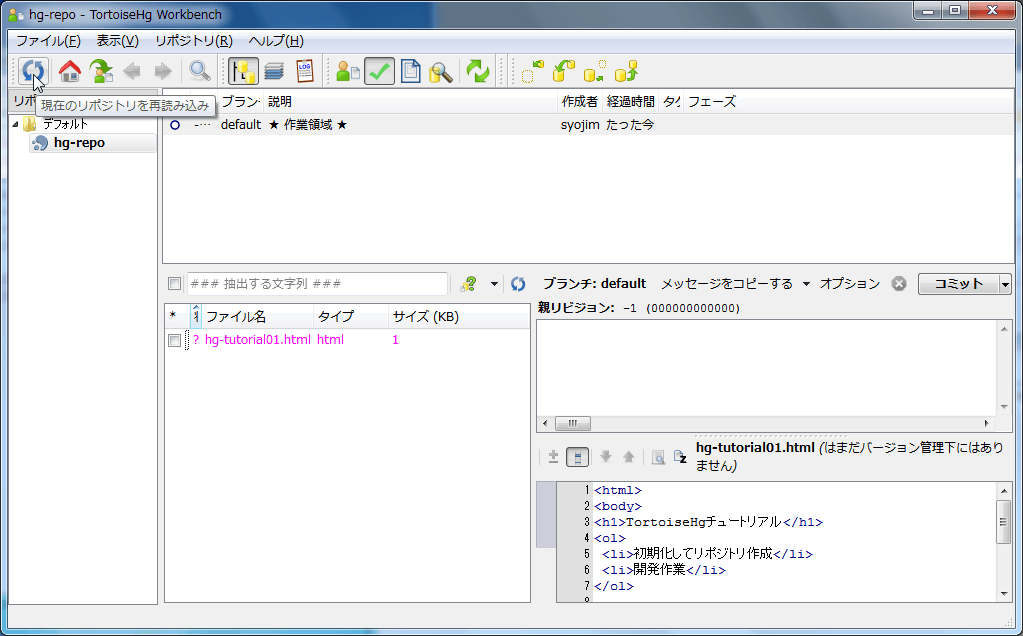Open the revision details view (person icon)

tap(348, 71)
